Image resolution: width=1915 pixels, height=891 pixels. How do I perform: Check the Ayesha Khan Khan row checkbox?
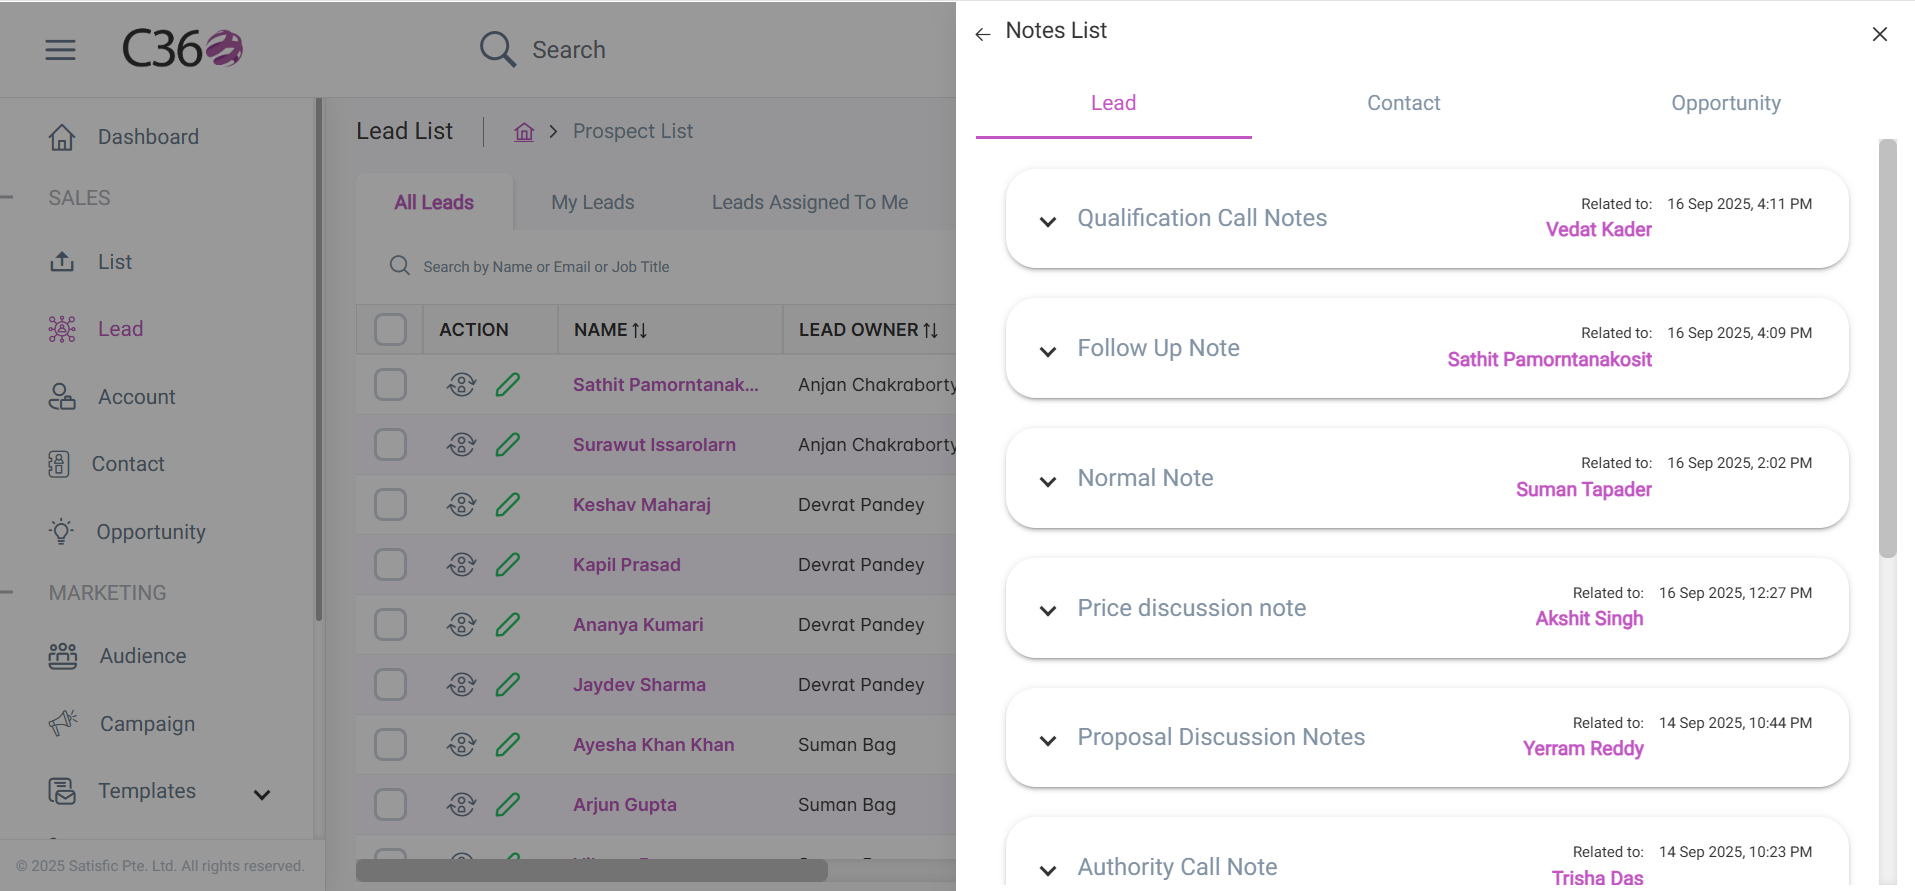pos(390,744)
